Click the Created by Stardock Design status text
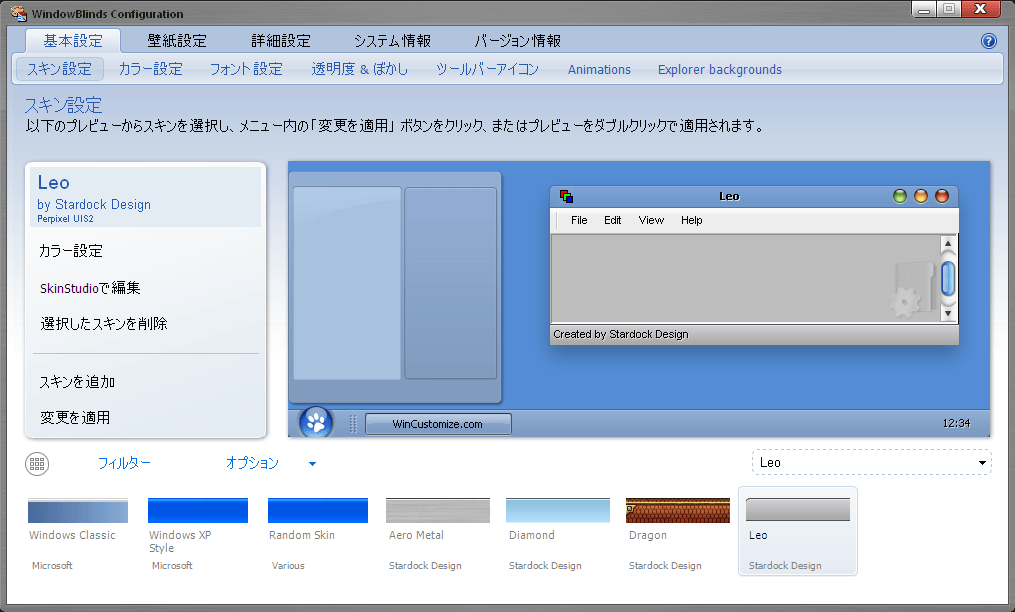 [x=621, y=334]
